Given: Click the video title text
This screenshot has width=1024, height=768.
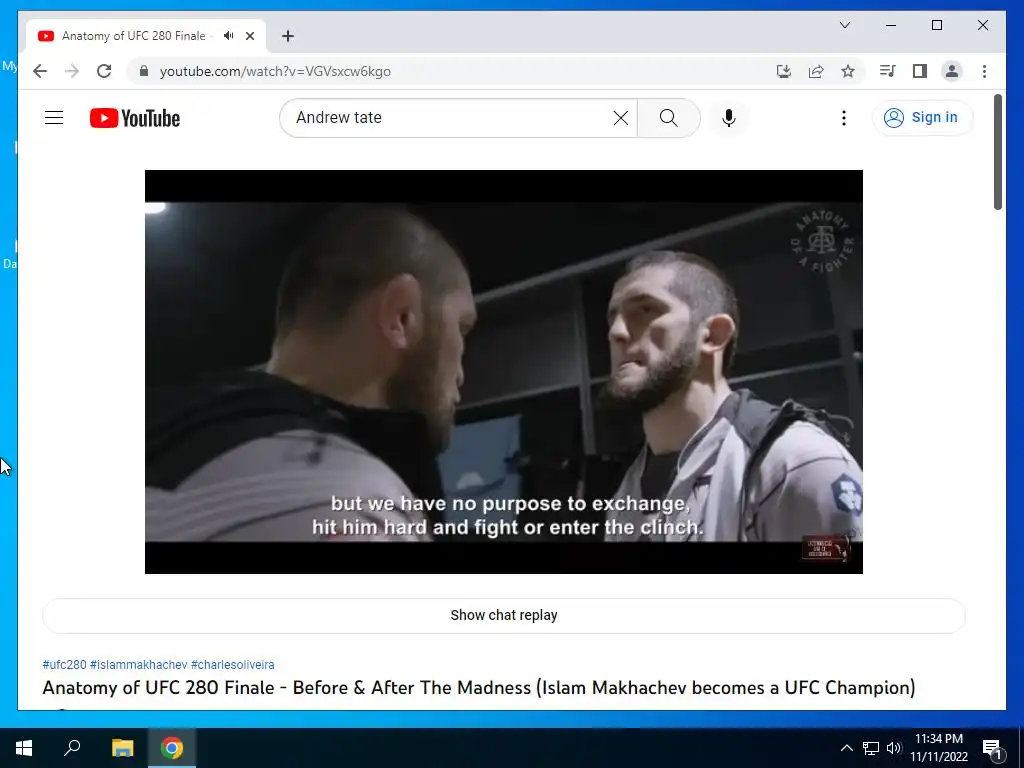Looking at the screenshot, I should point(479,688).
